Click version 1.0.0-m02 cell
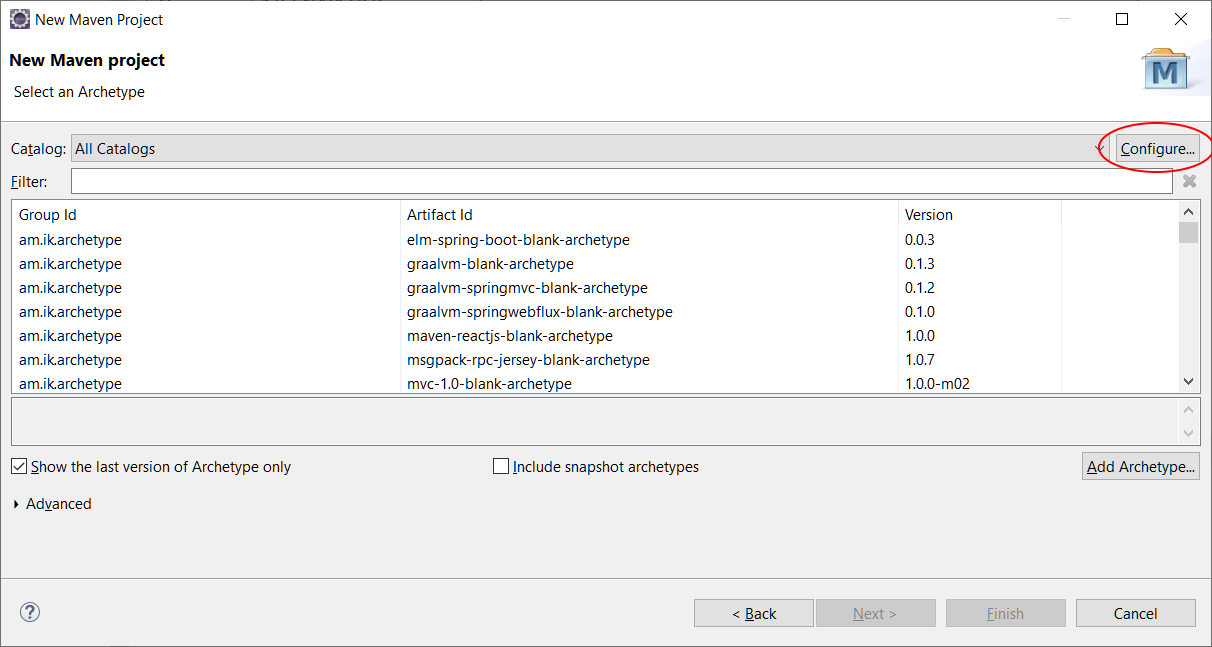 tap(938, 384)
